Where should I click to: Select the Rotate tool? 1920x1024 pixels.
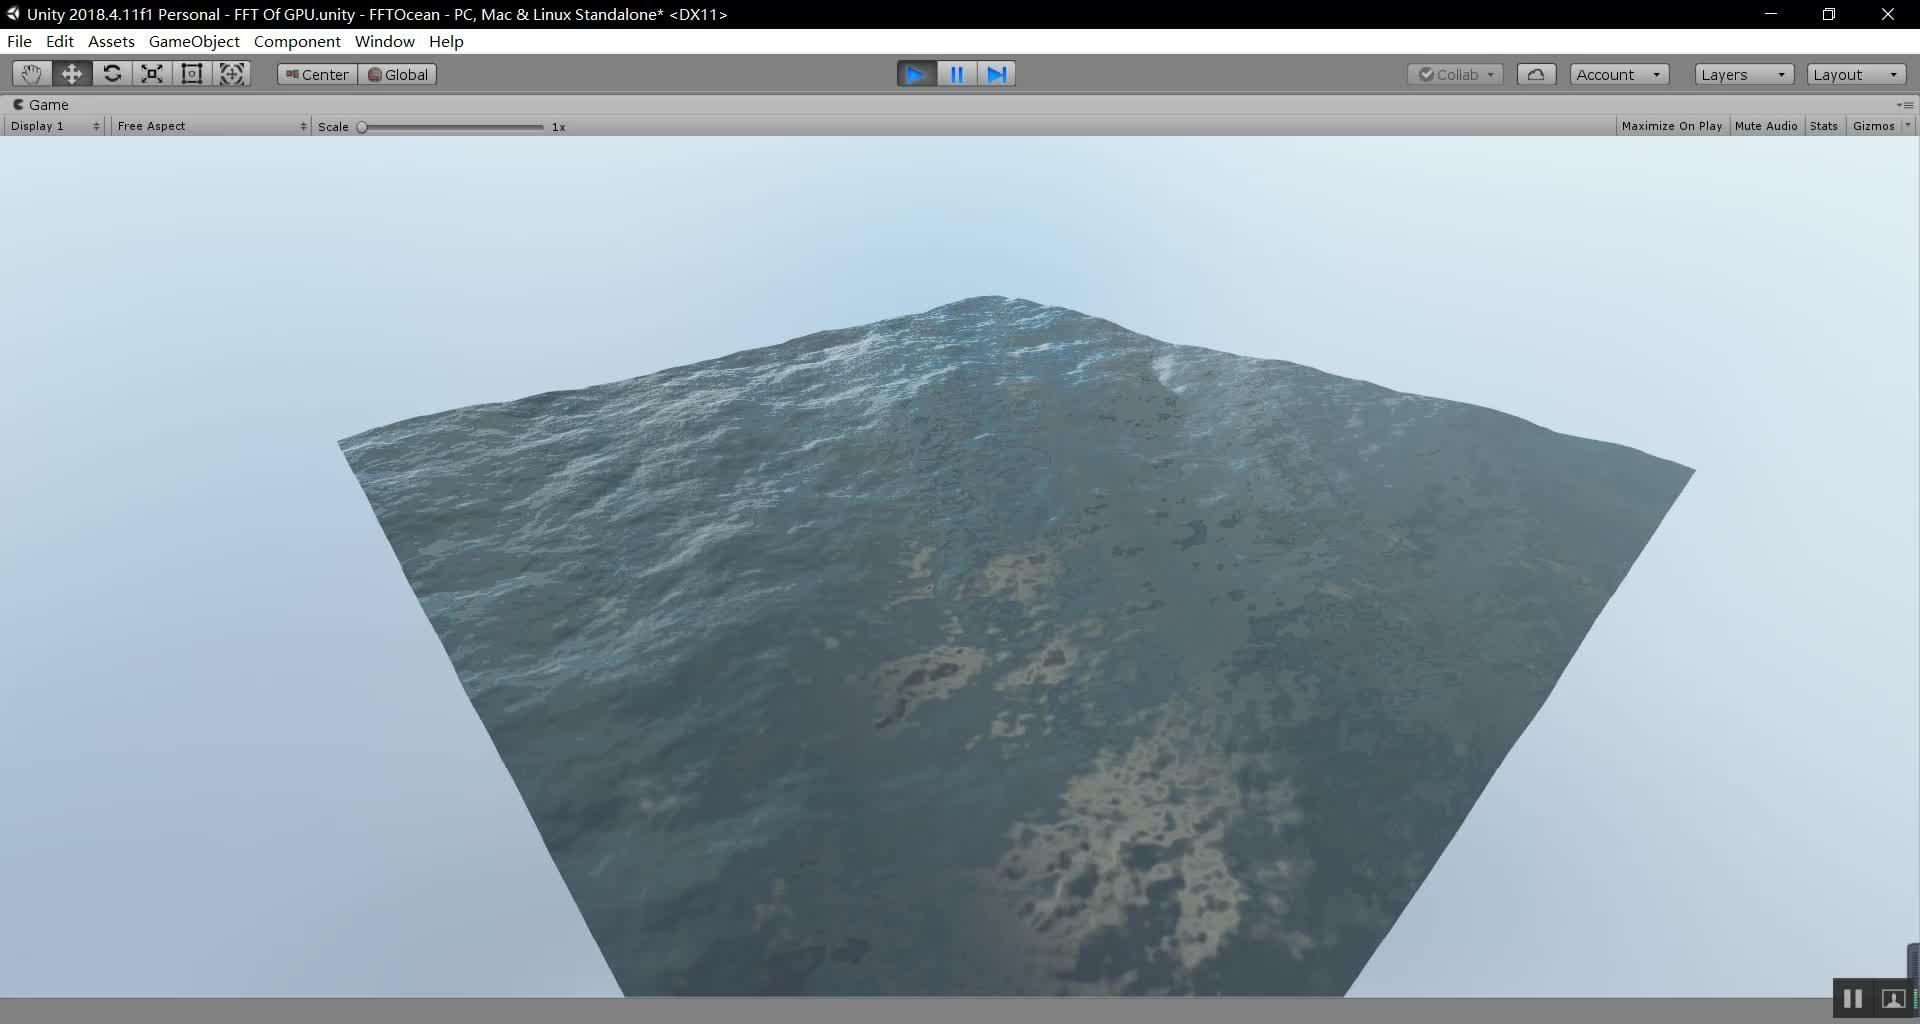pyautogui.click(x=112, y=73)
